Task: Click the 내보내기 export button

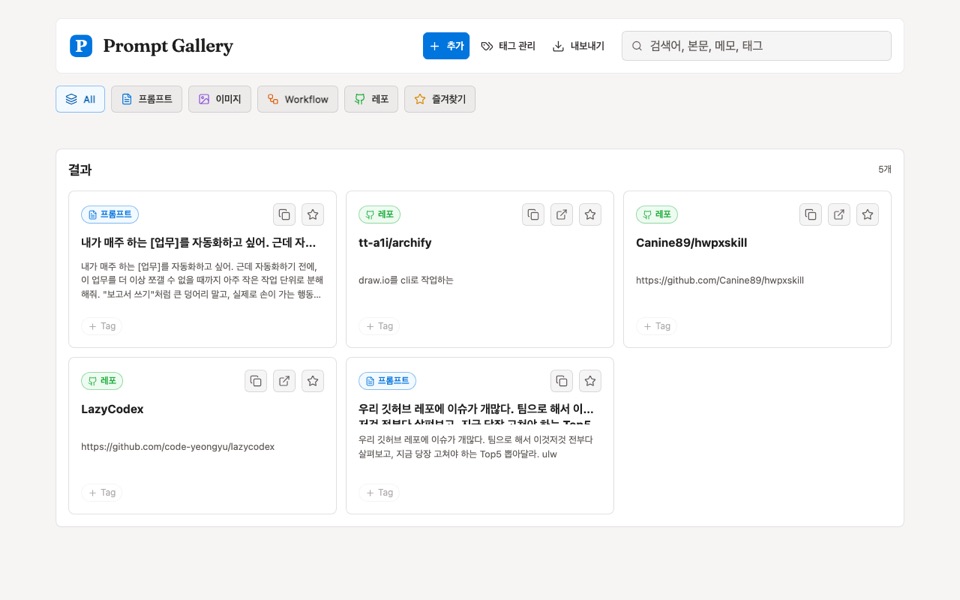Action: point(579,46)
